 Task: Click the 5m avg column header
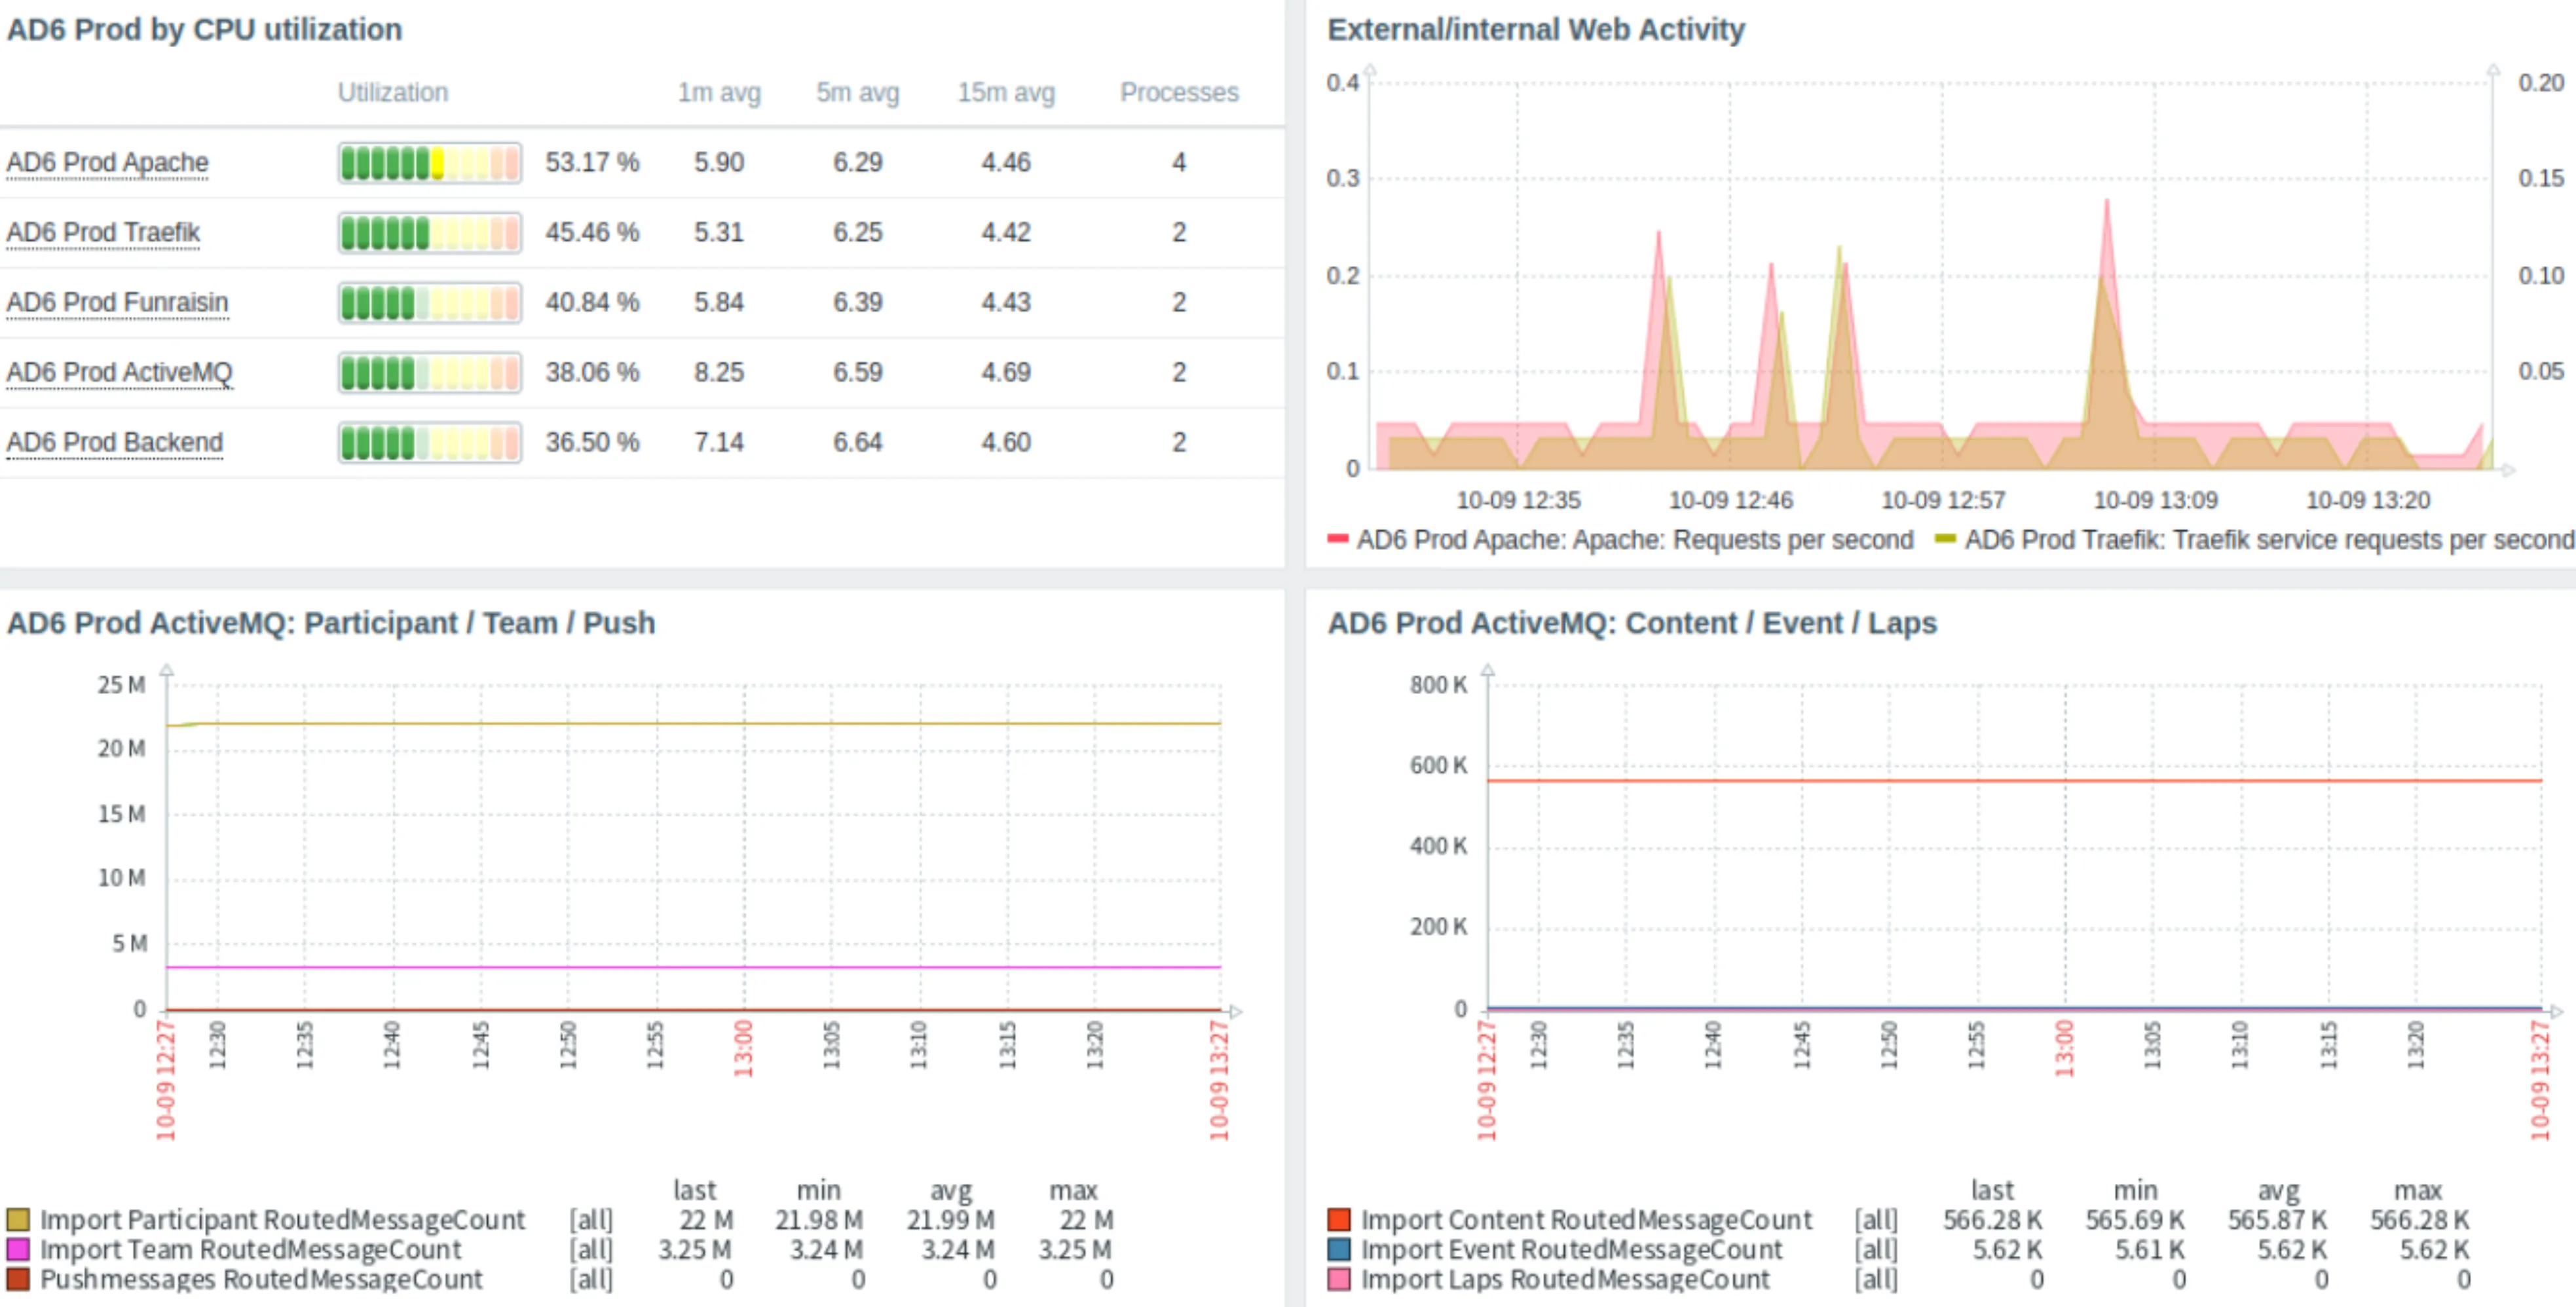[857, 92]
